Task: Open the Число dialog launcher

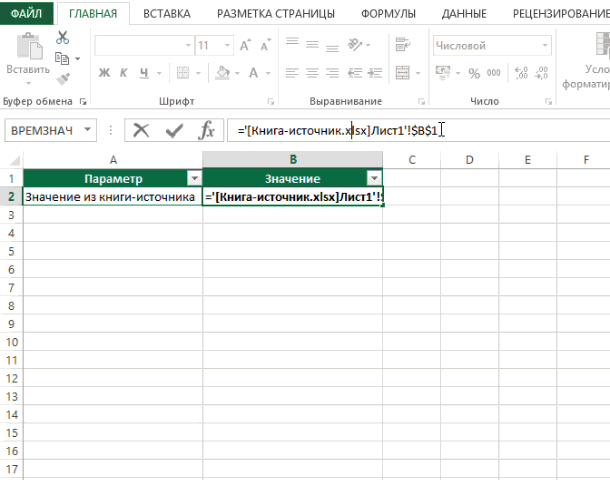Action: pyautogui.click(x=549, y=102)
